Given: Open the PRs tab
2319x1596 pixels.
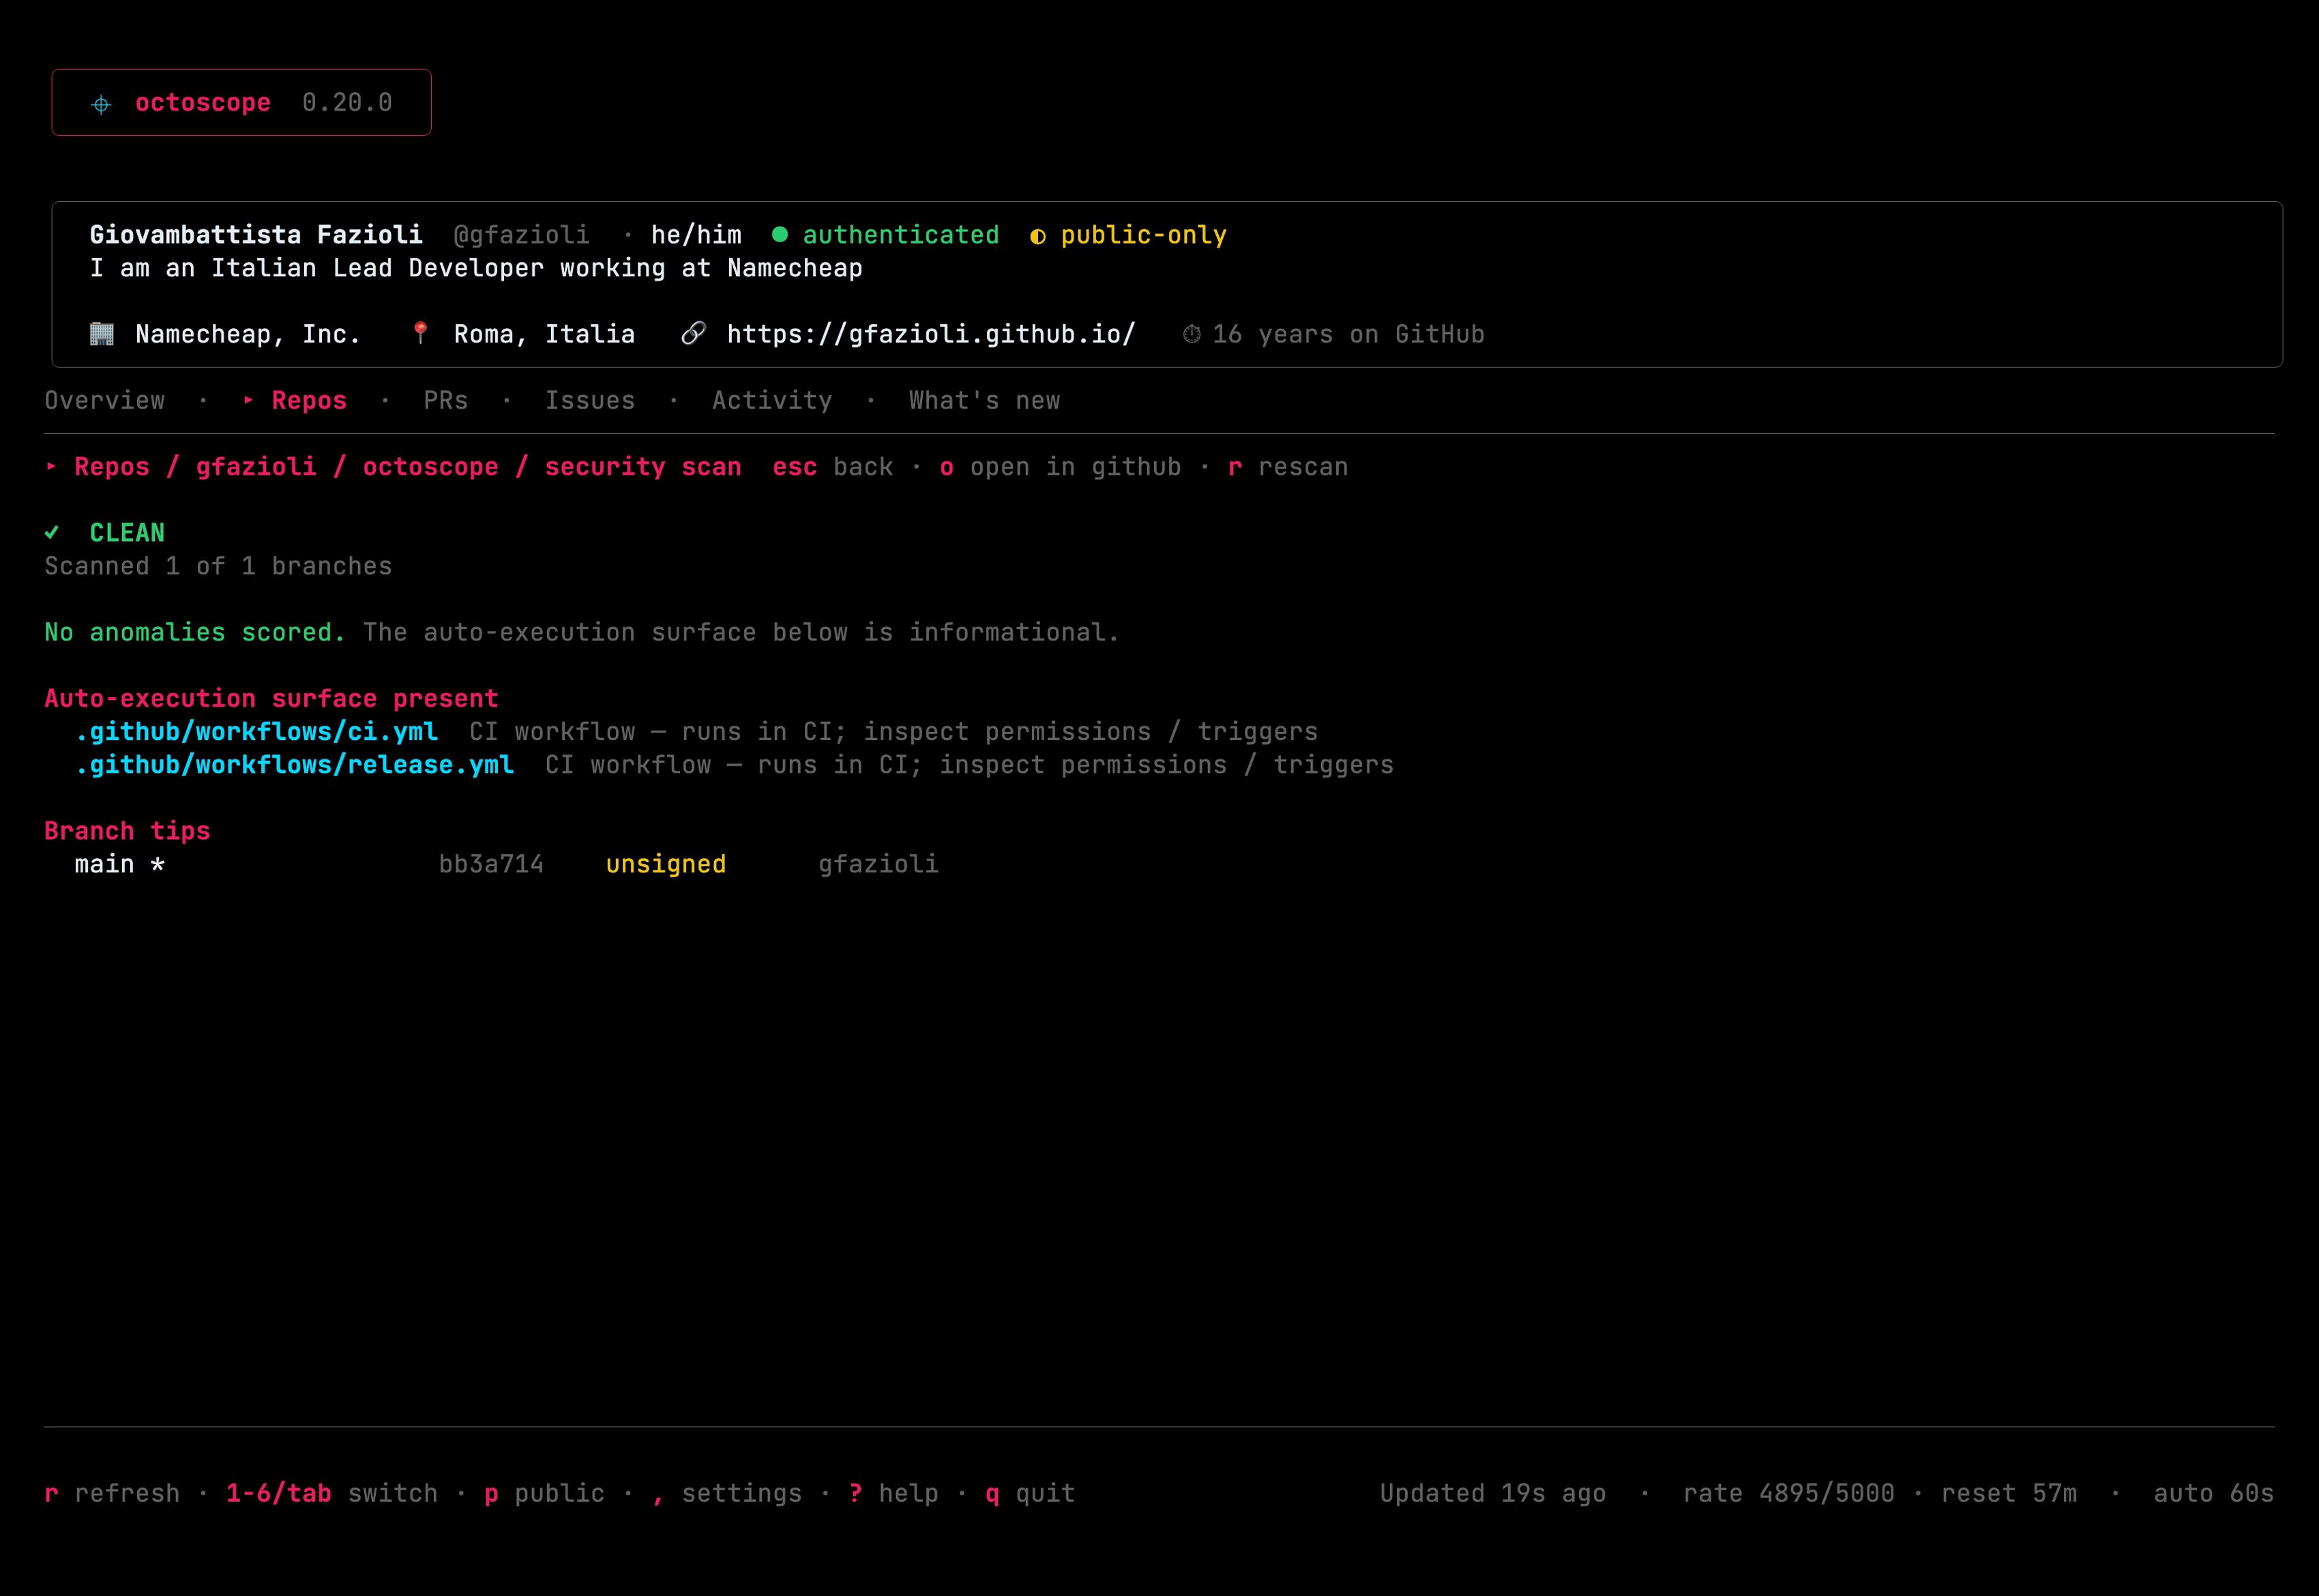Looking at the screenshot, I should tap(446, 401).
